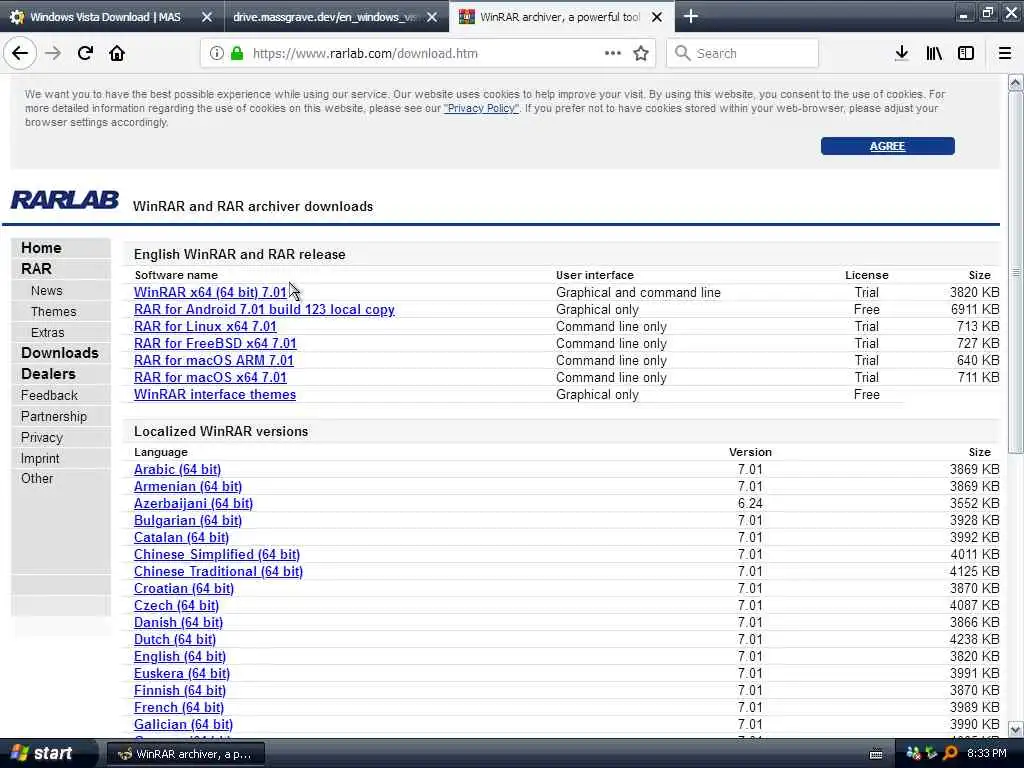This screenshot has height=768, width=1024.
Task: Close the Windows Vista Download tab
Action: click(x=207, y=17)
